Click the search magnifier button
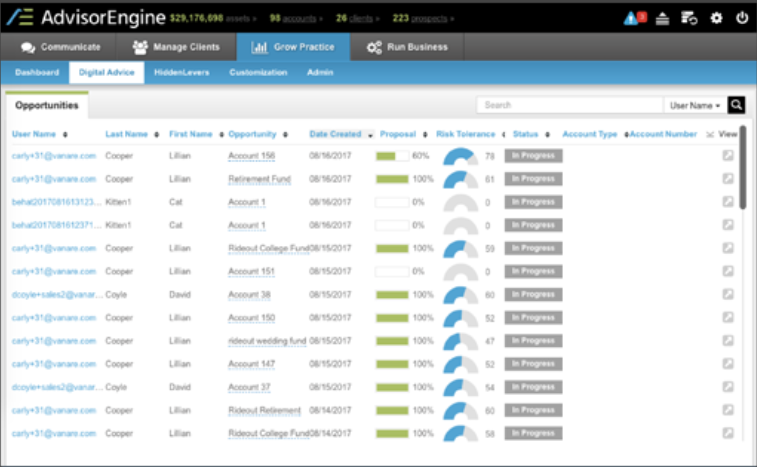This screenshot has height=467, width=757. point(736,105)
